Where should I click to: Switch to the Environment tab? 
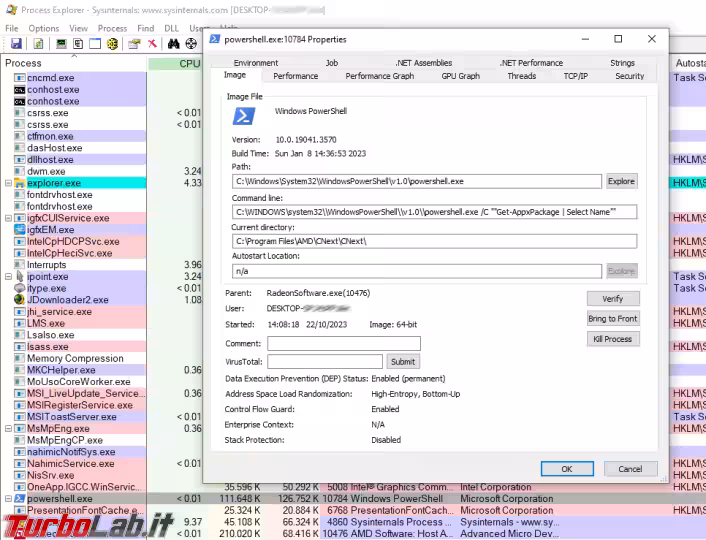click(x=255, y=63)
